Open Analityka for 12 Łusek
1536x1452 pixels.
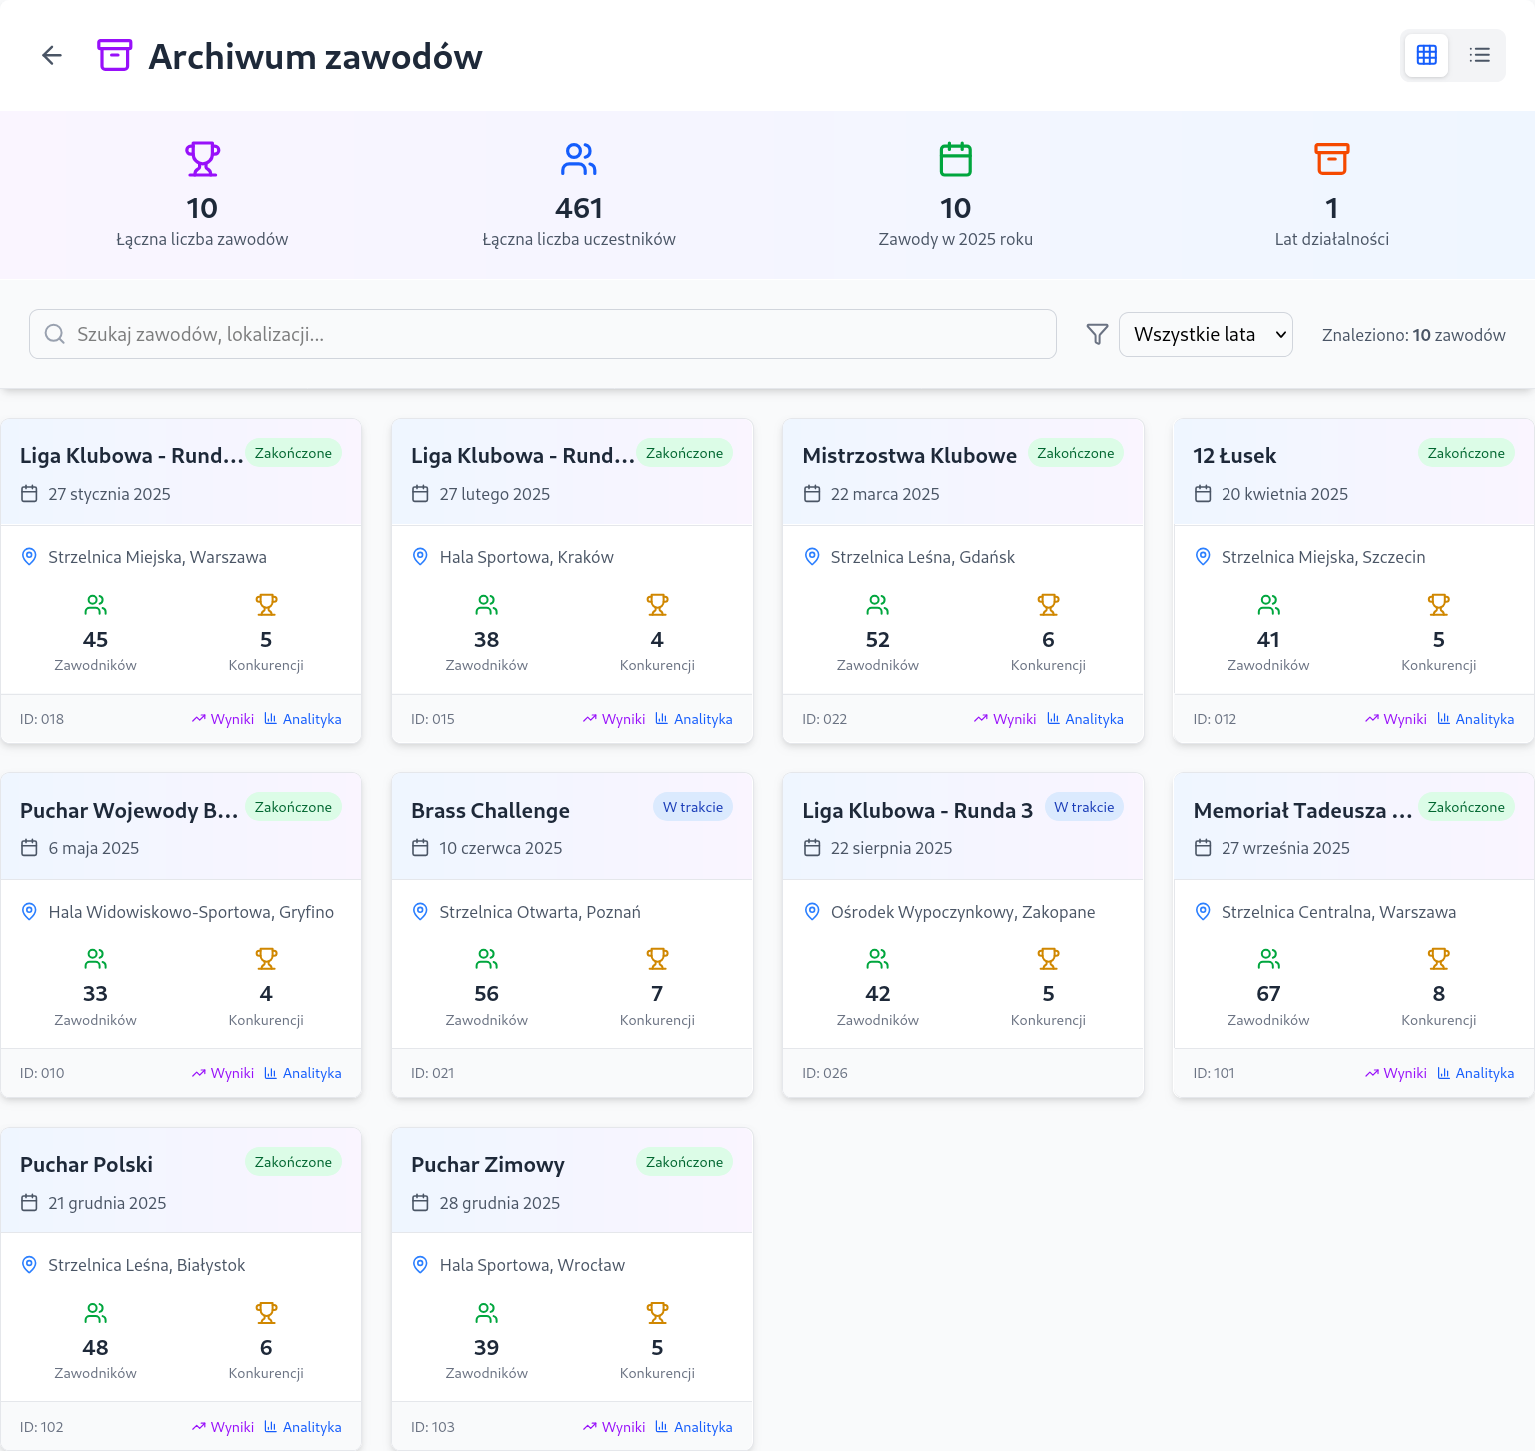click(x=1475, y=719)
